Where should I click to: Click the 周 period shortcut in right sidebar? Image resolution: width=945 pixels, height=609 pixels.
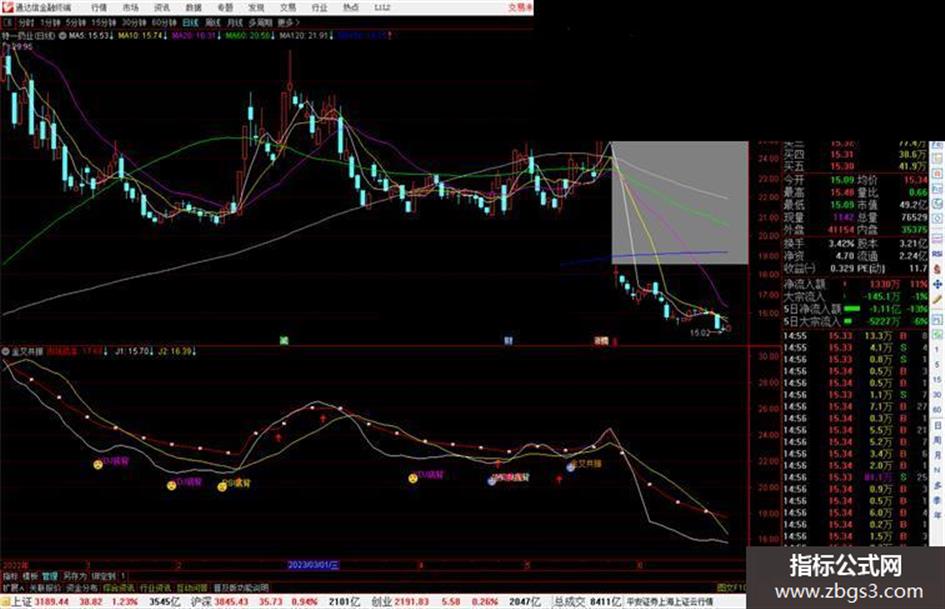click(x=937, y=440)
